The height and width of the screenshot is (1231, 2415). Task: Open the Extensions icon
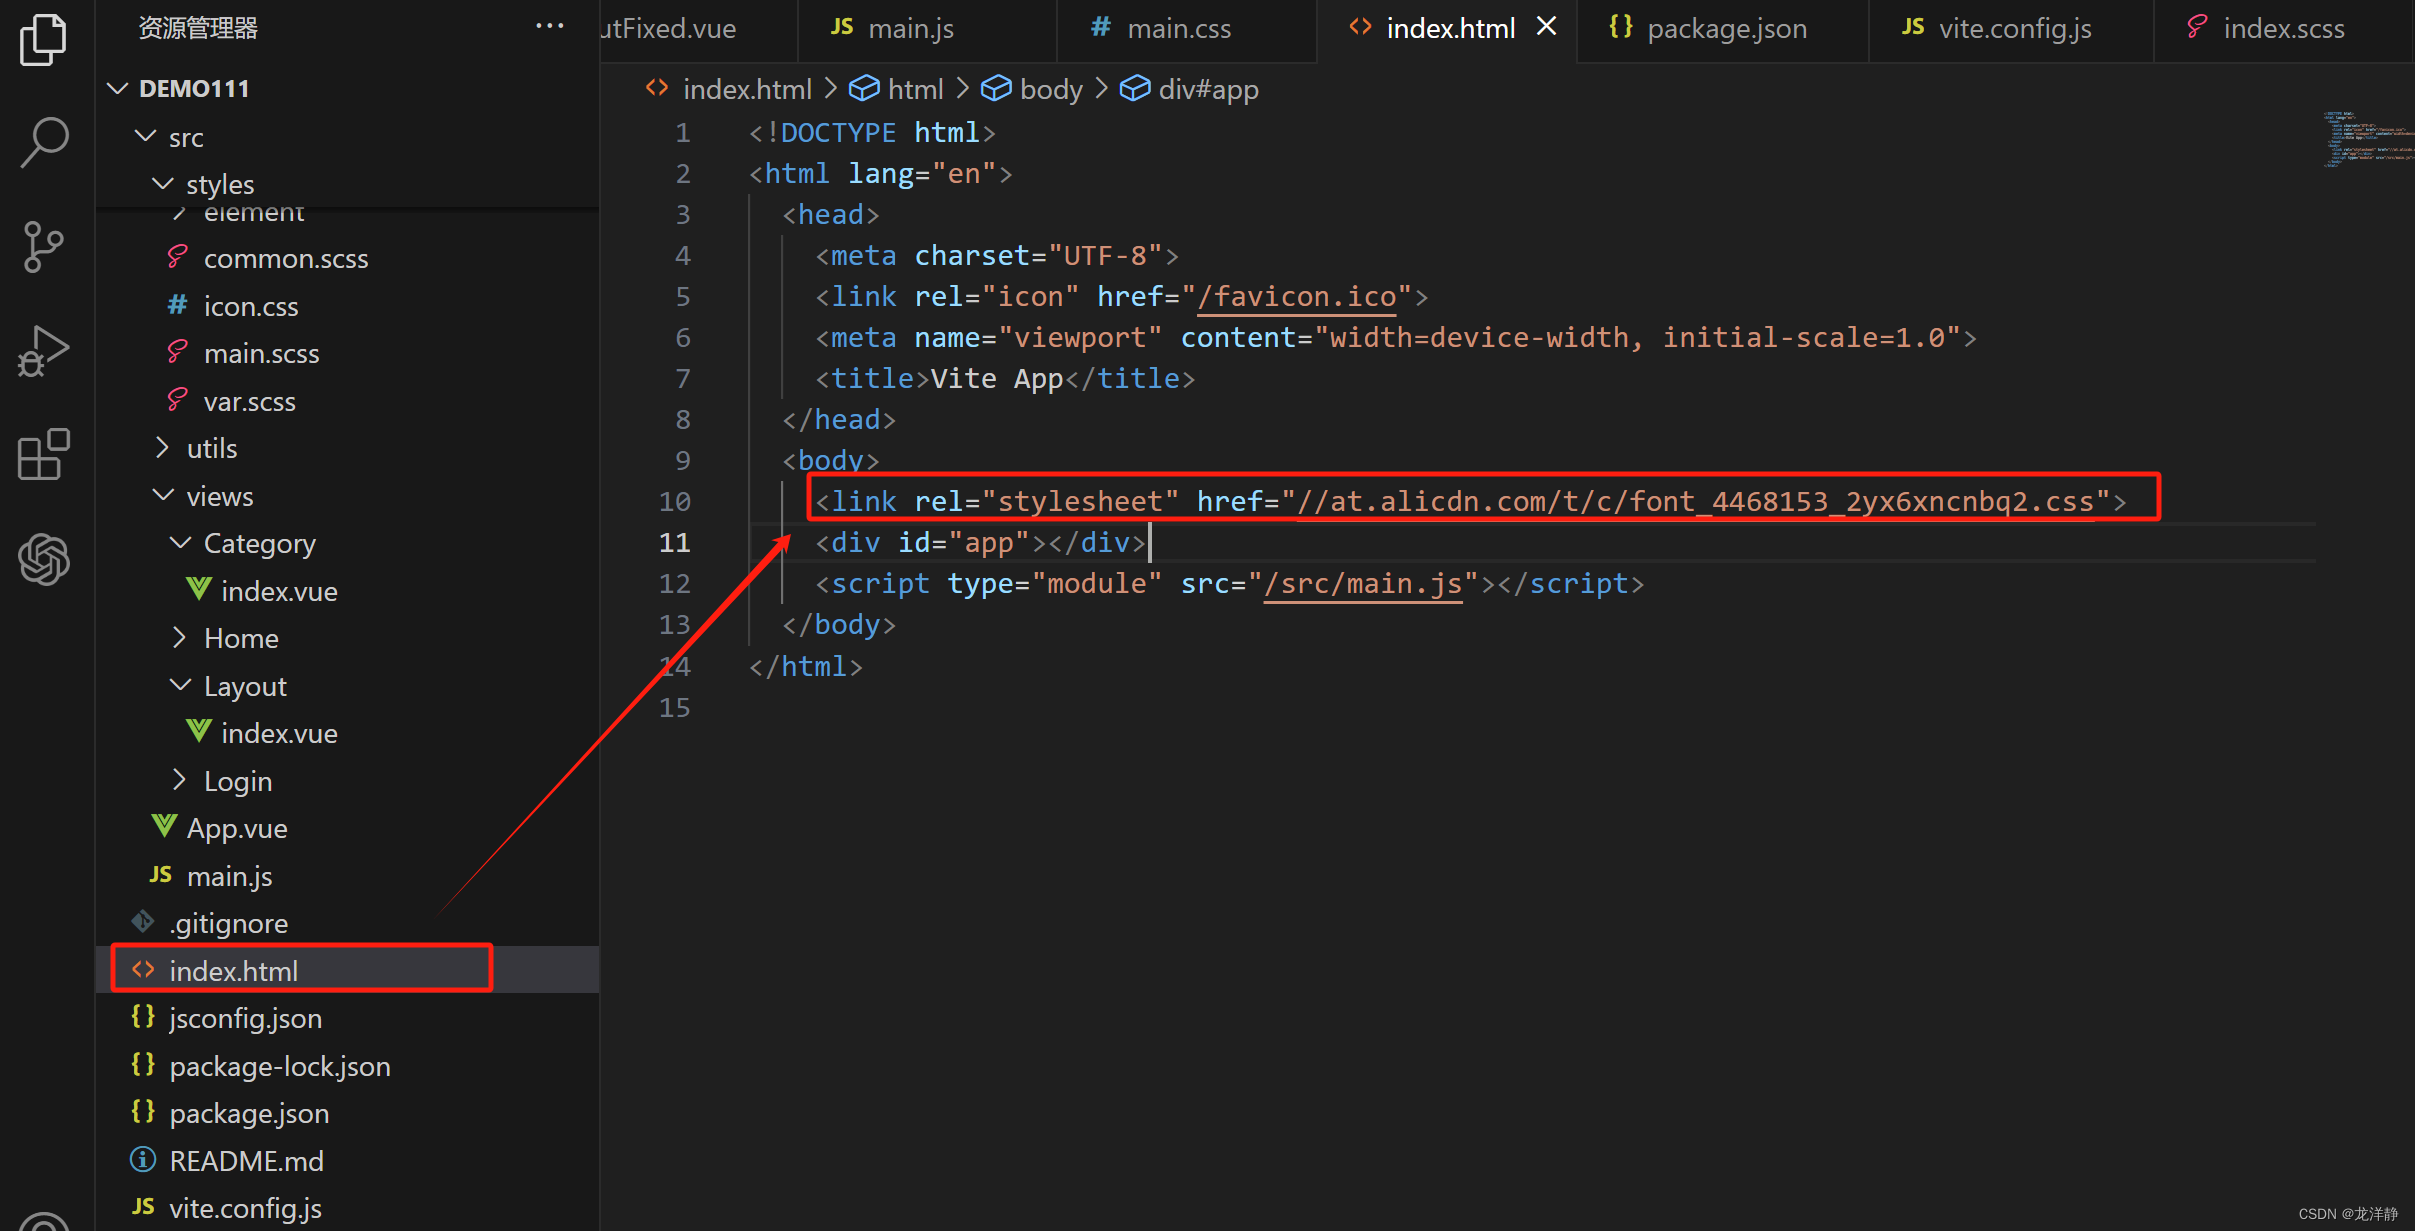[x=44, y=455]
